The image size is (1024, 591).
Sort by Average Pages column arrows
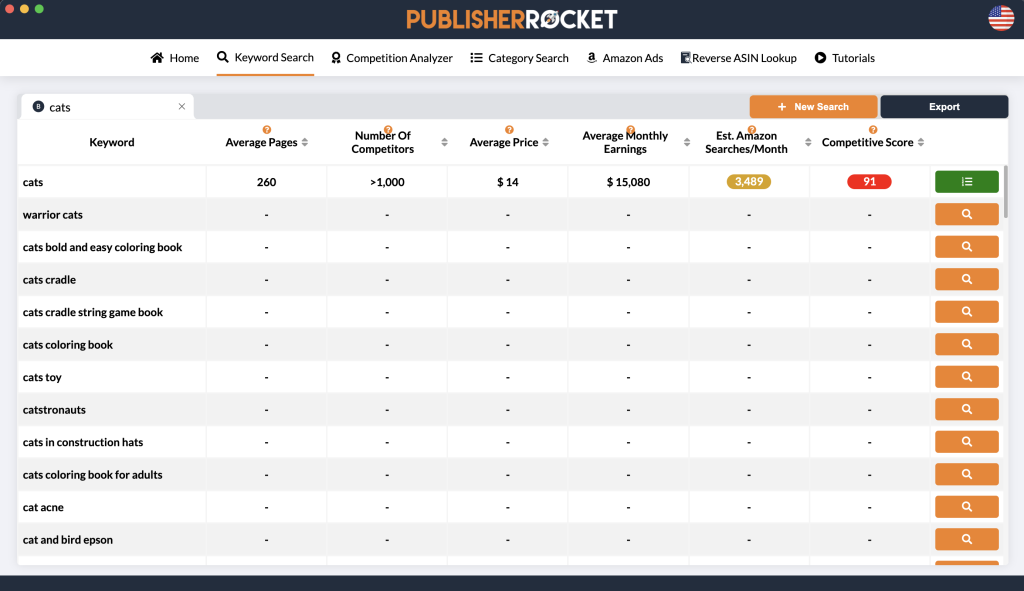point(305,143)
